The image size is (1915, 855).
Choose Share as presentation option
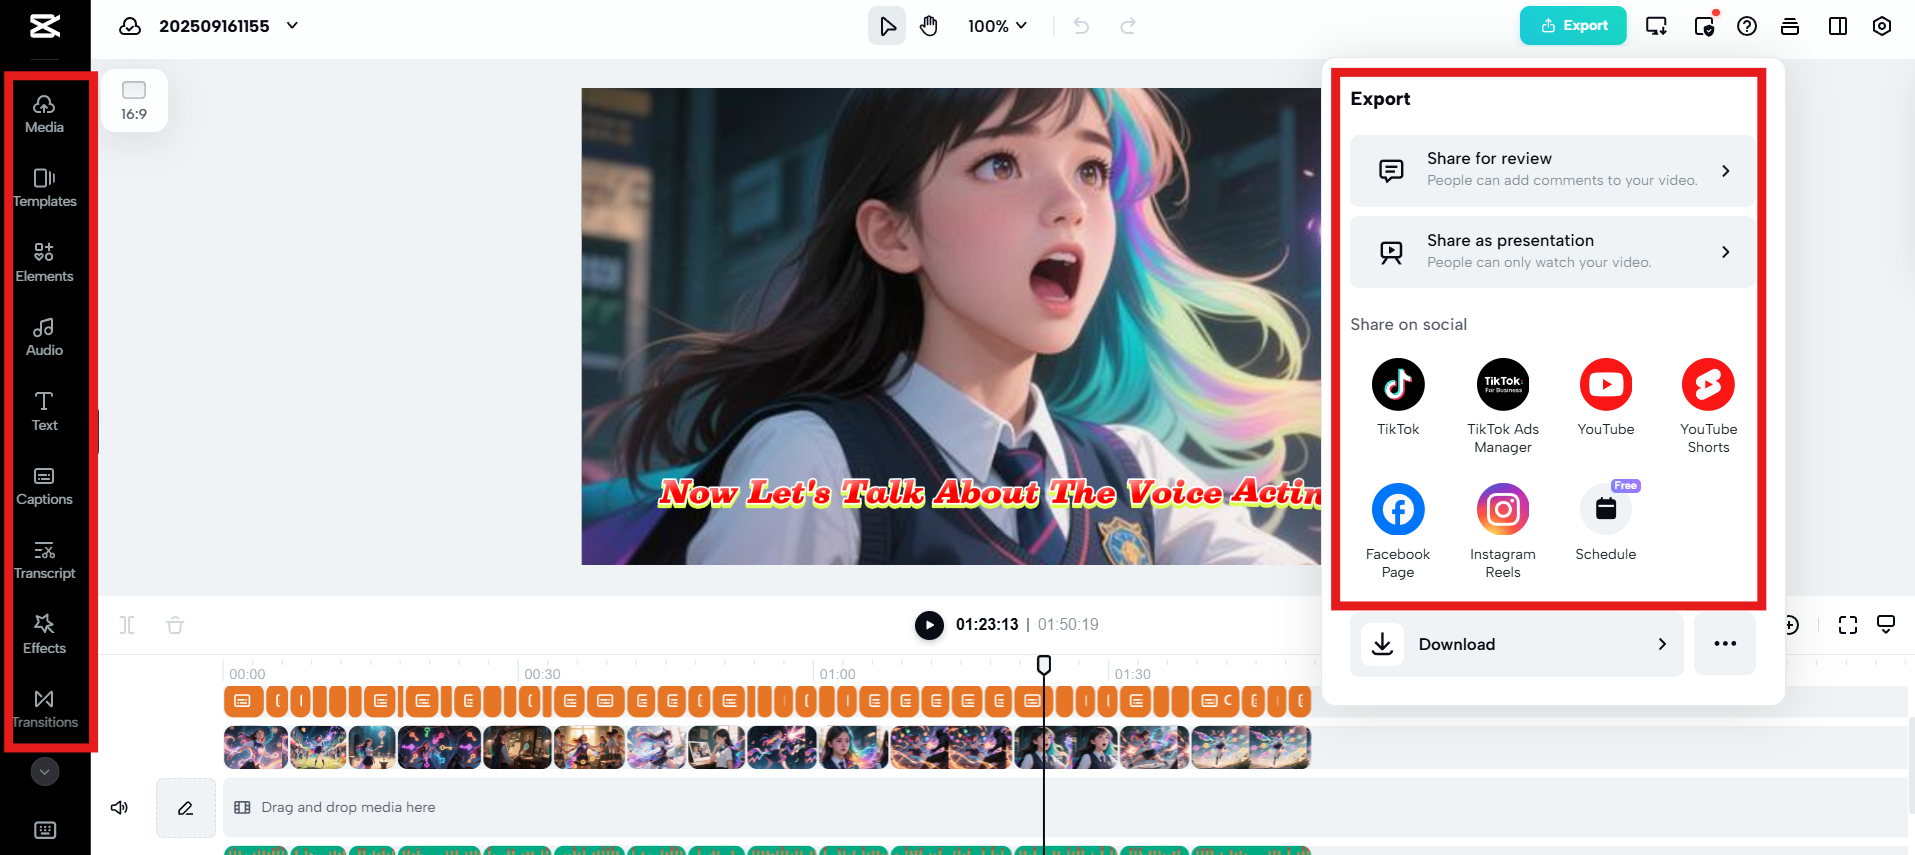[1551, 252]
